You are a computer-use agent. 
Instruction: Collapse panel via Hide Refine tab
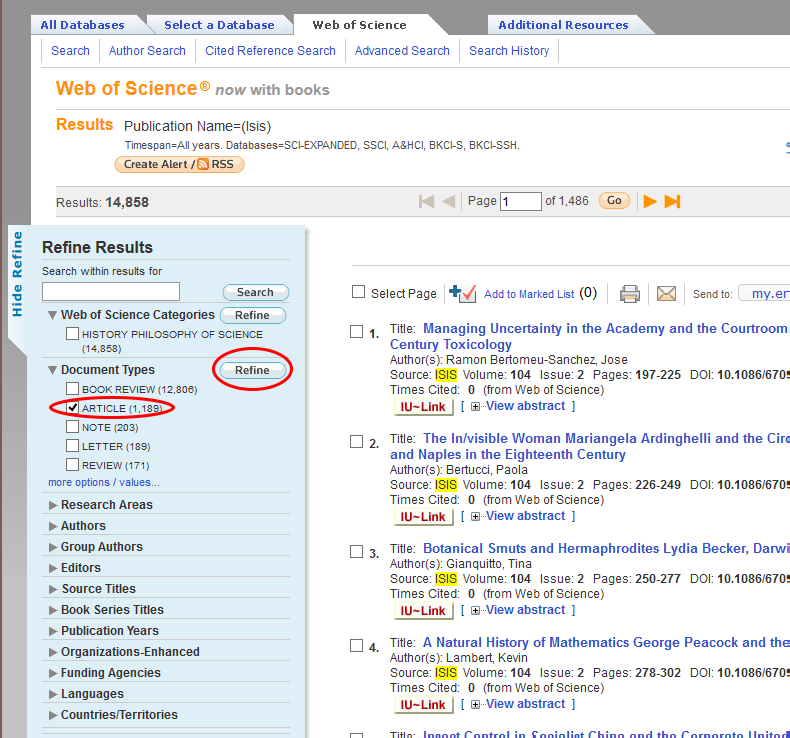point(17,275)
